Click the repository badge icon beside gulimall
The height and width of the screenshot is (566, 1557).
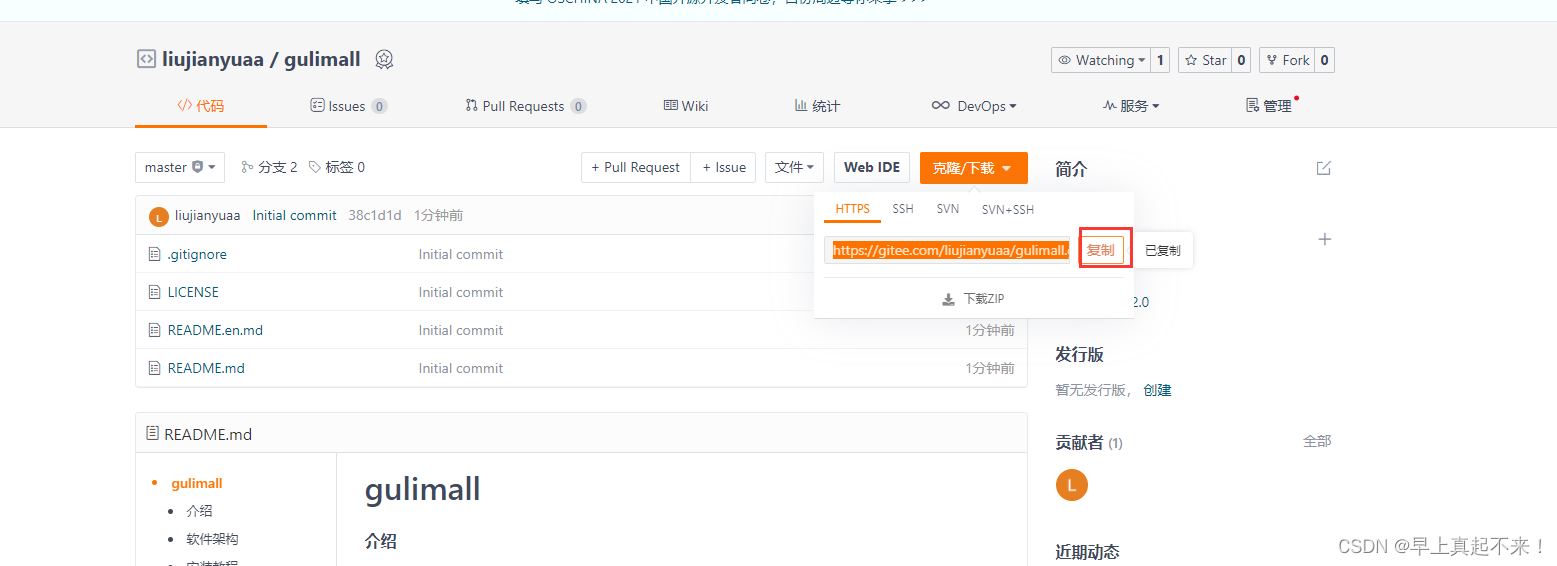[x=384, y=59]
